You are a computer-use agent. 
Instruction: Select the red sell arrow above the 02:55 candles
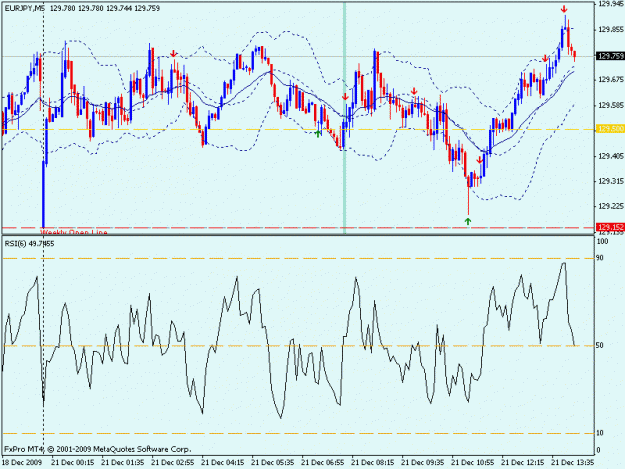(x=173, y=53)
